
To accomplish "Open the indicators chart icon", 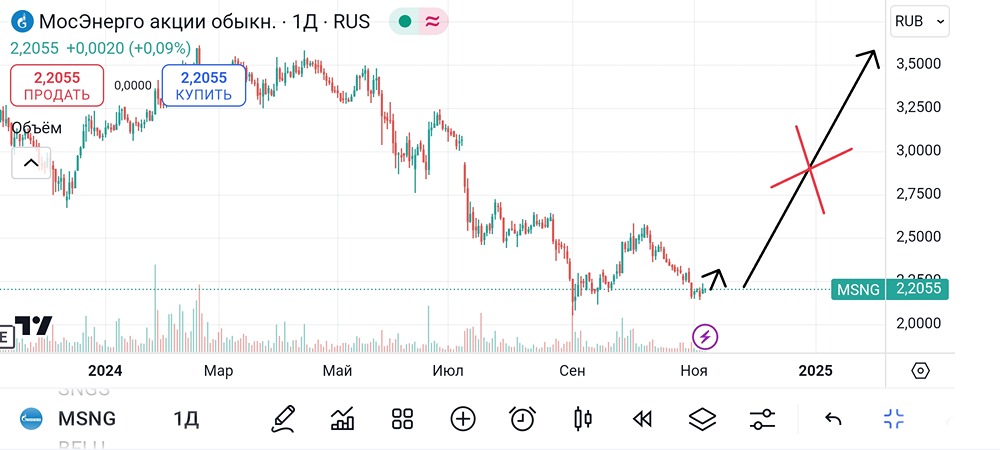I will point(343,419).
